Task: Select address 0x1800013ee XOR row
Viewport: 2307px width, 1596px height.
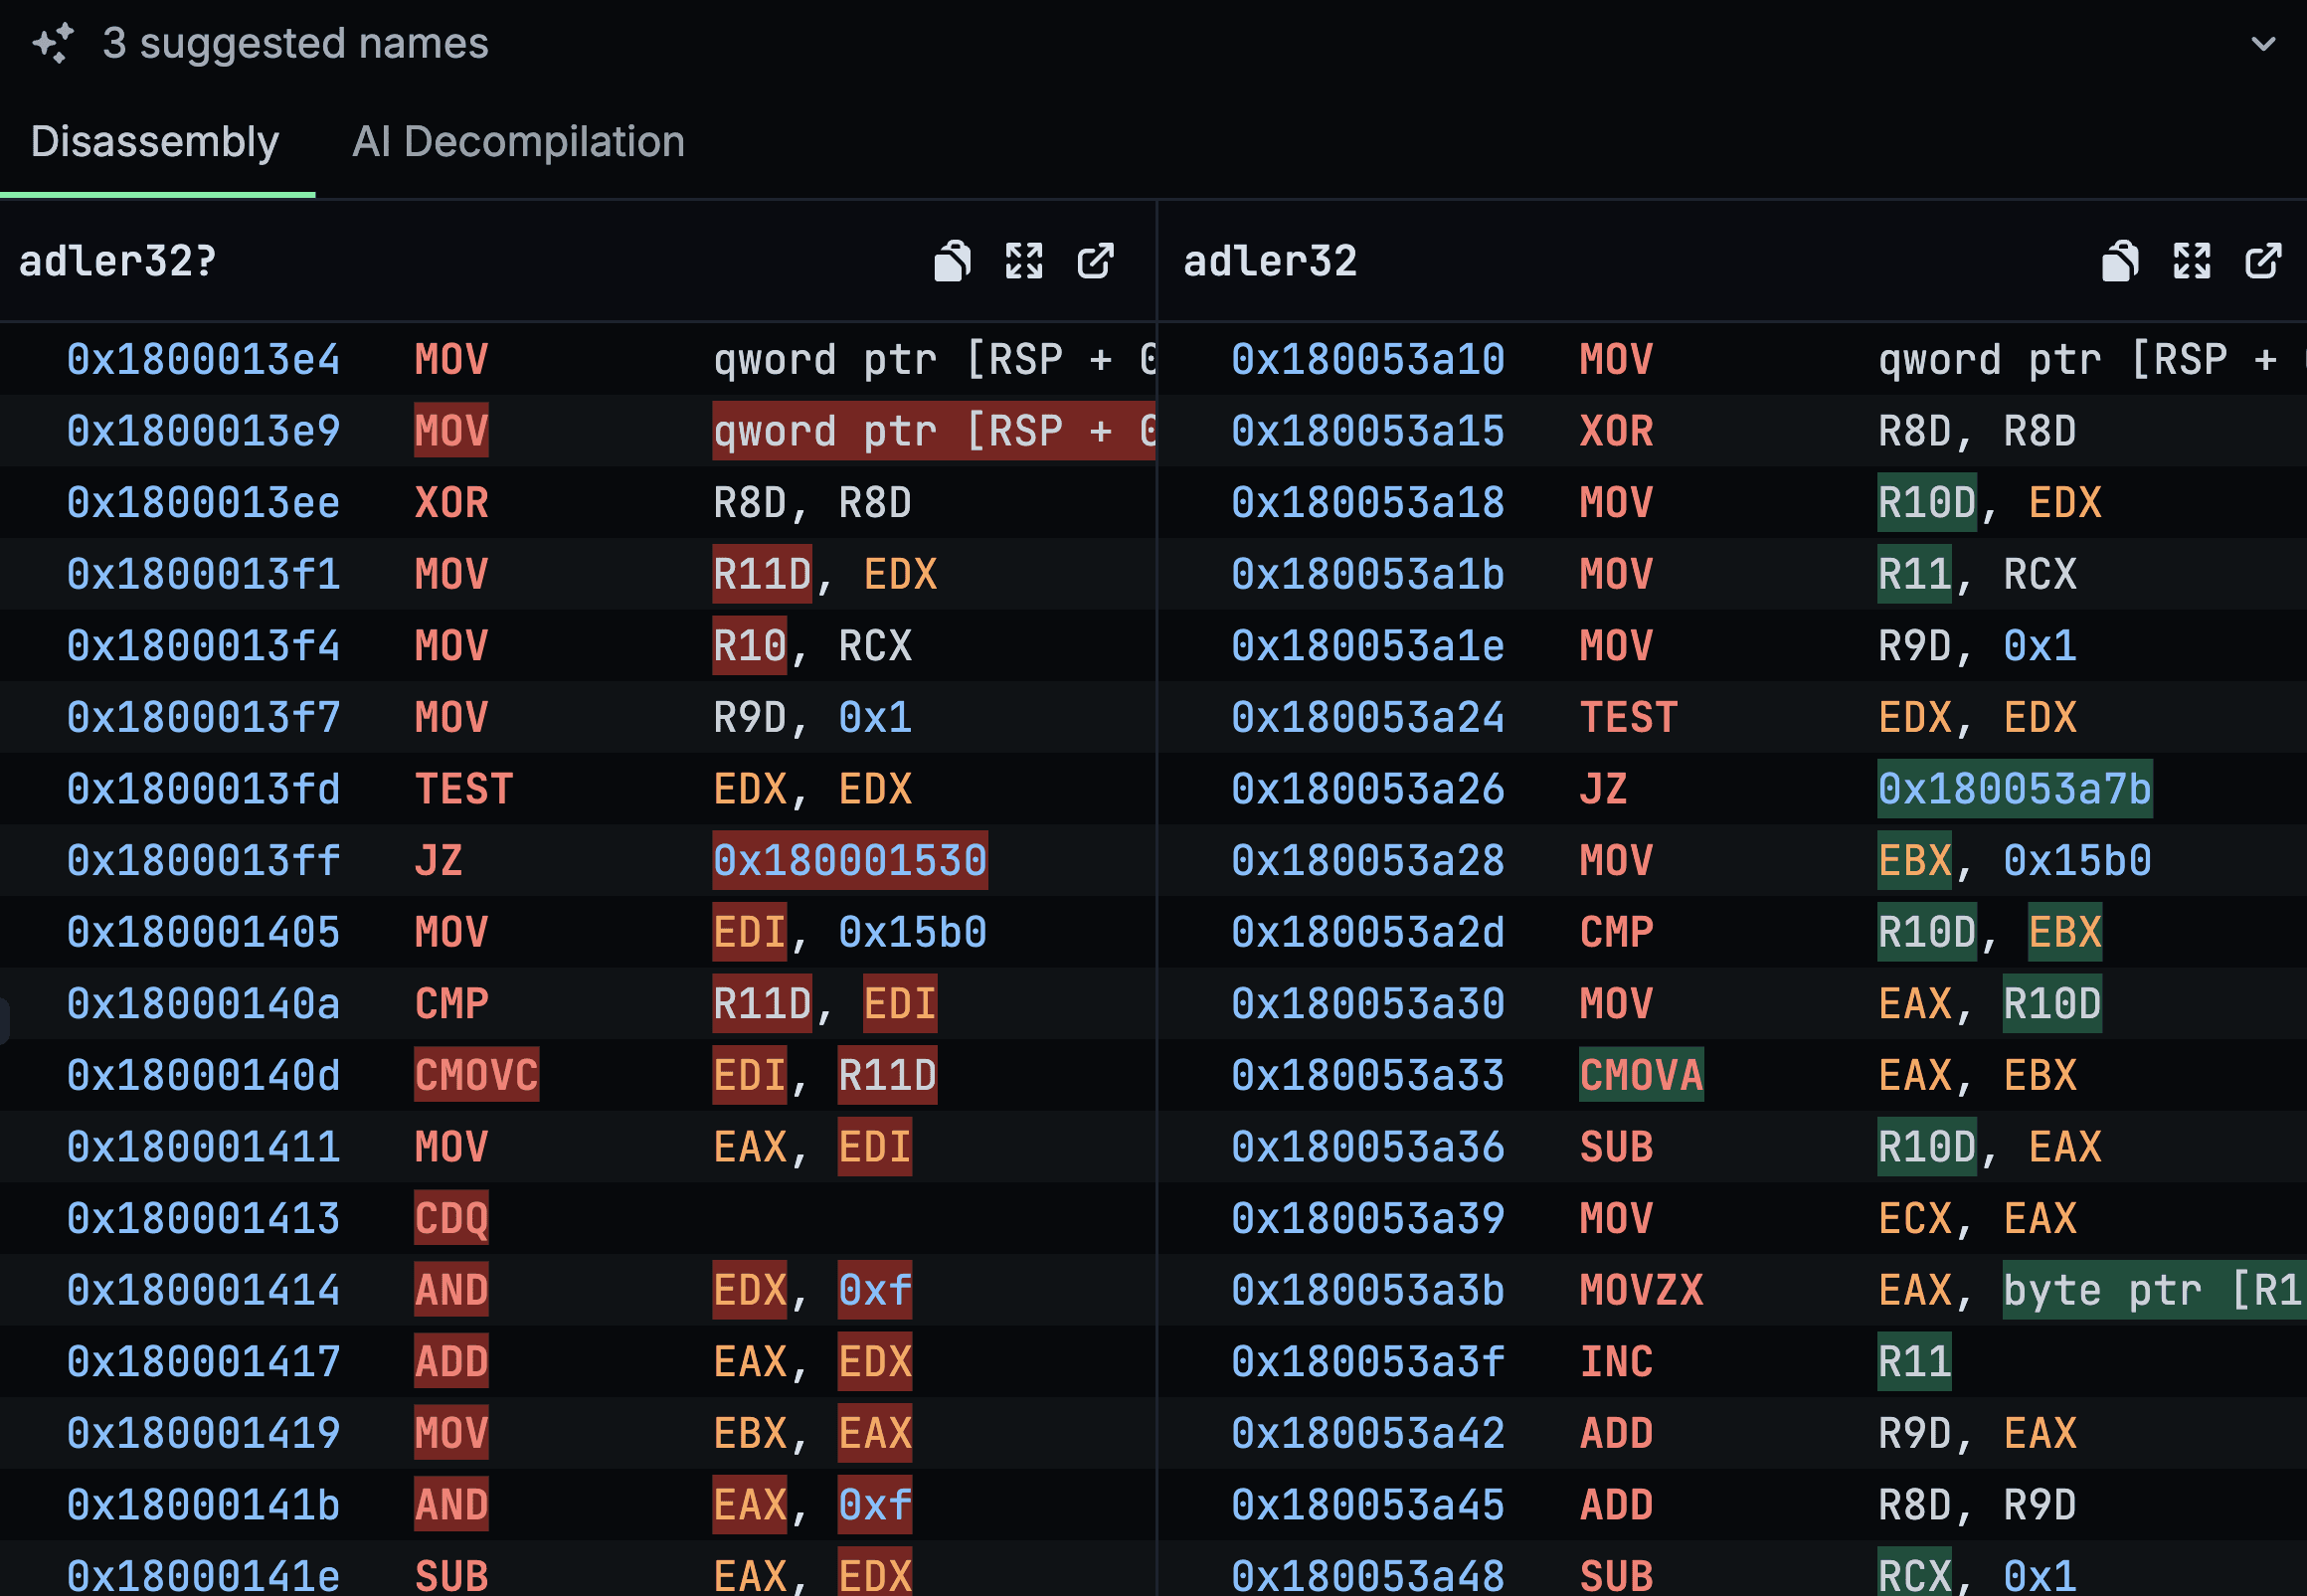Action: click(578, 502)
